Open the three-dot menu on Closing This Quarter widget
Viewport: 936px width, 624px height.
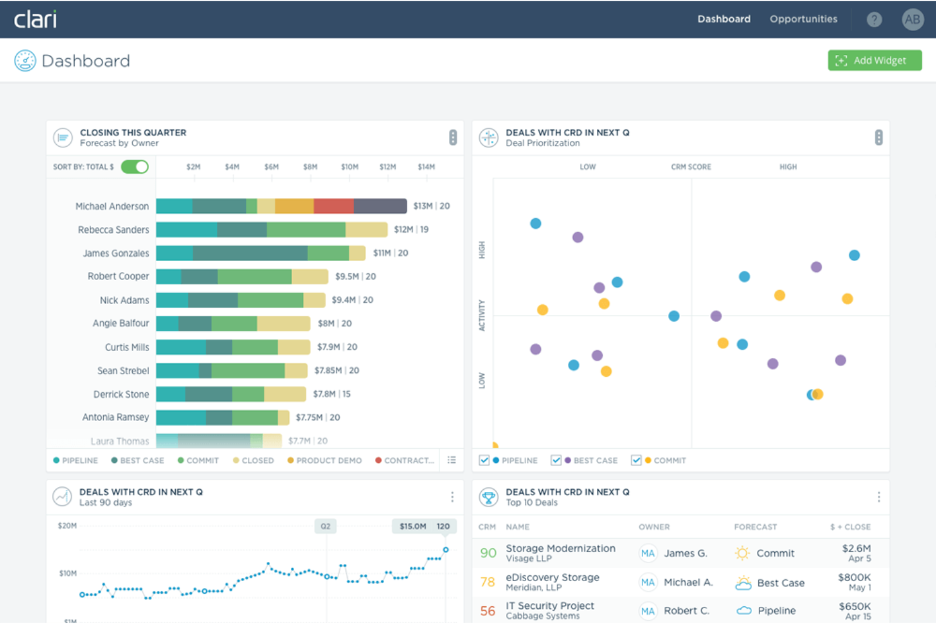click(x=452, y=138)
